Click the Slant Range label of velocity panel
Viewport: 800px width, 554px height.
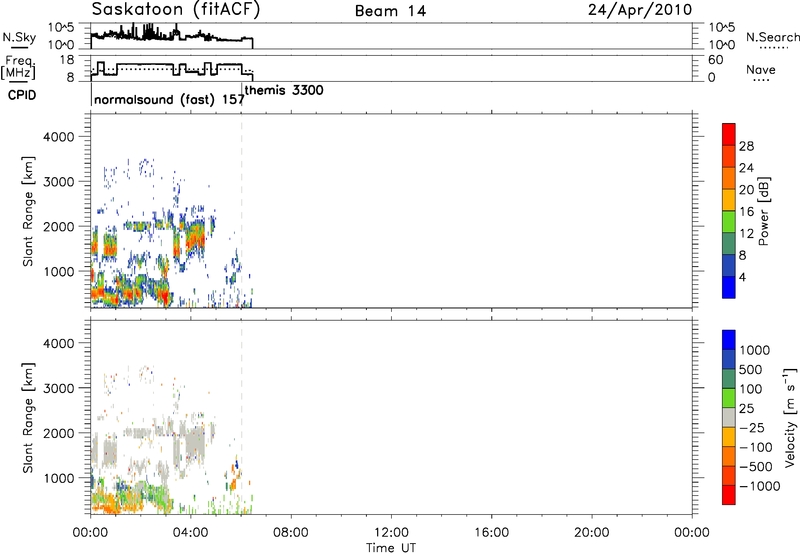point(28,417)
